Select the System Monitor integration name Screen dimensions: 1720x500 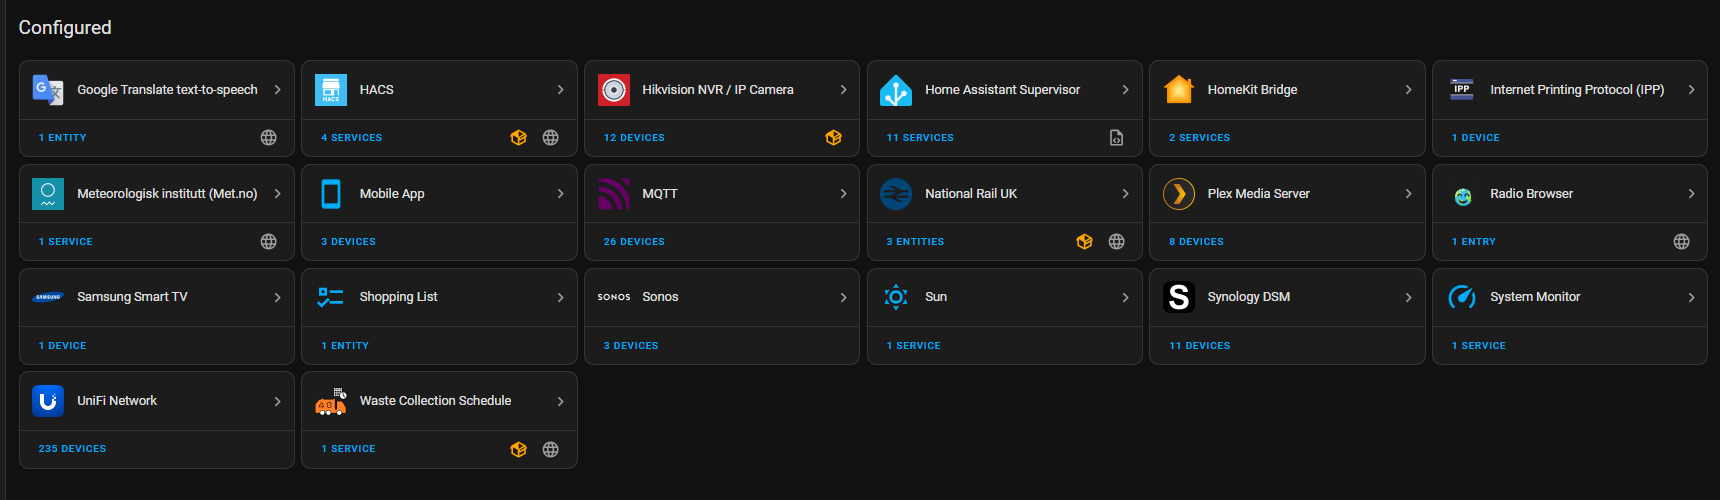[1535, 297]
